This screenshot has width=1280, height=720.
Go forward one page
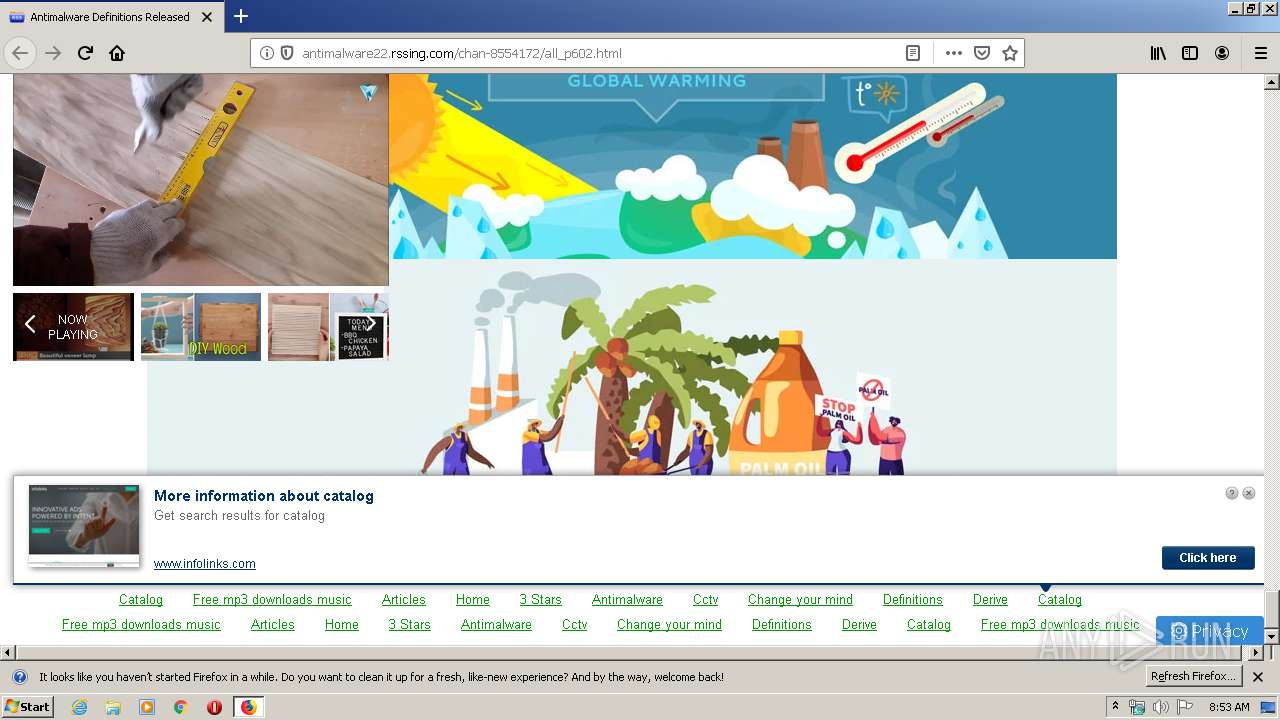53,53
